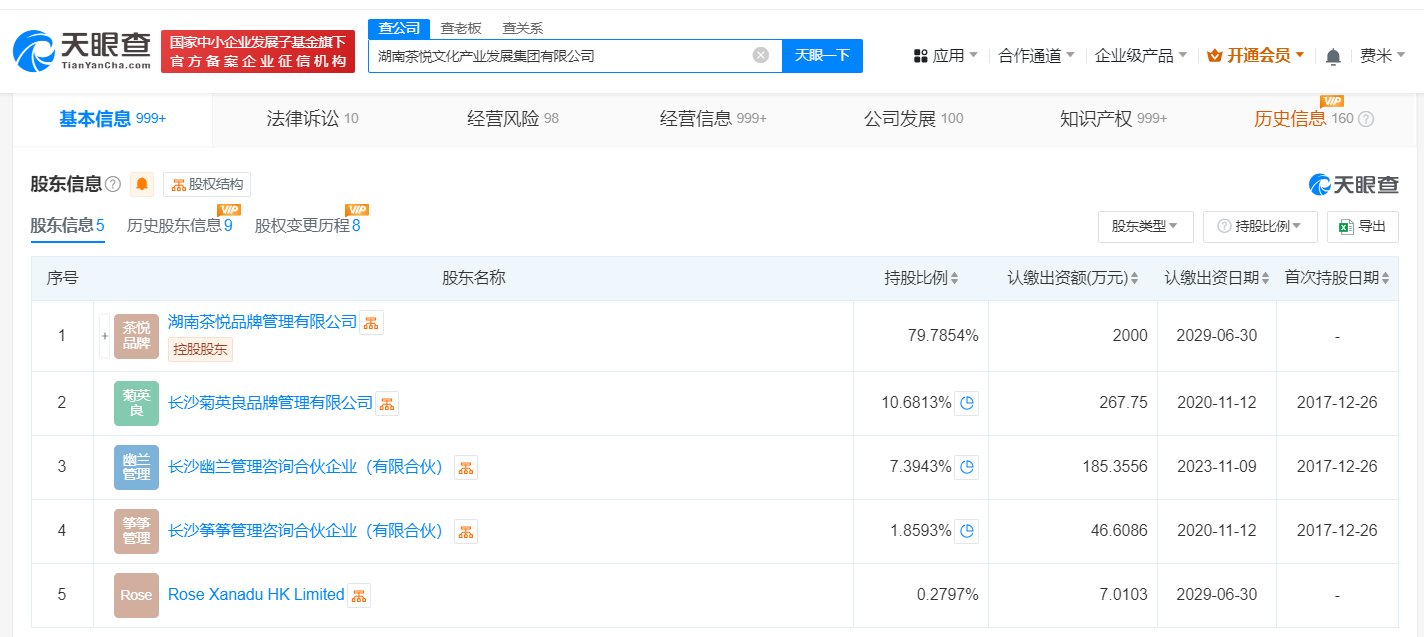Open pie chart icon next to 10.6813% shareholding
The image size is (1424, 637).
click(966, 403)
